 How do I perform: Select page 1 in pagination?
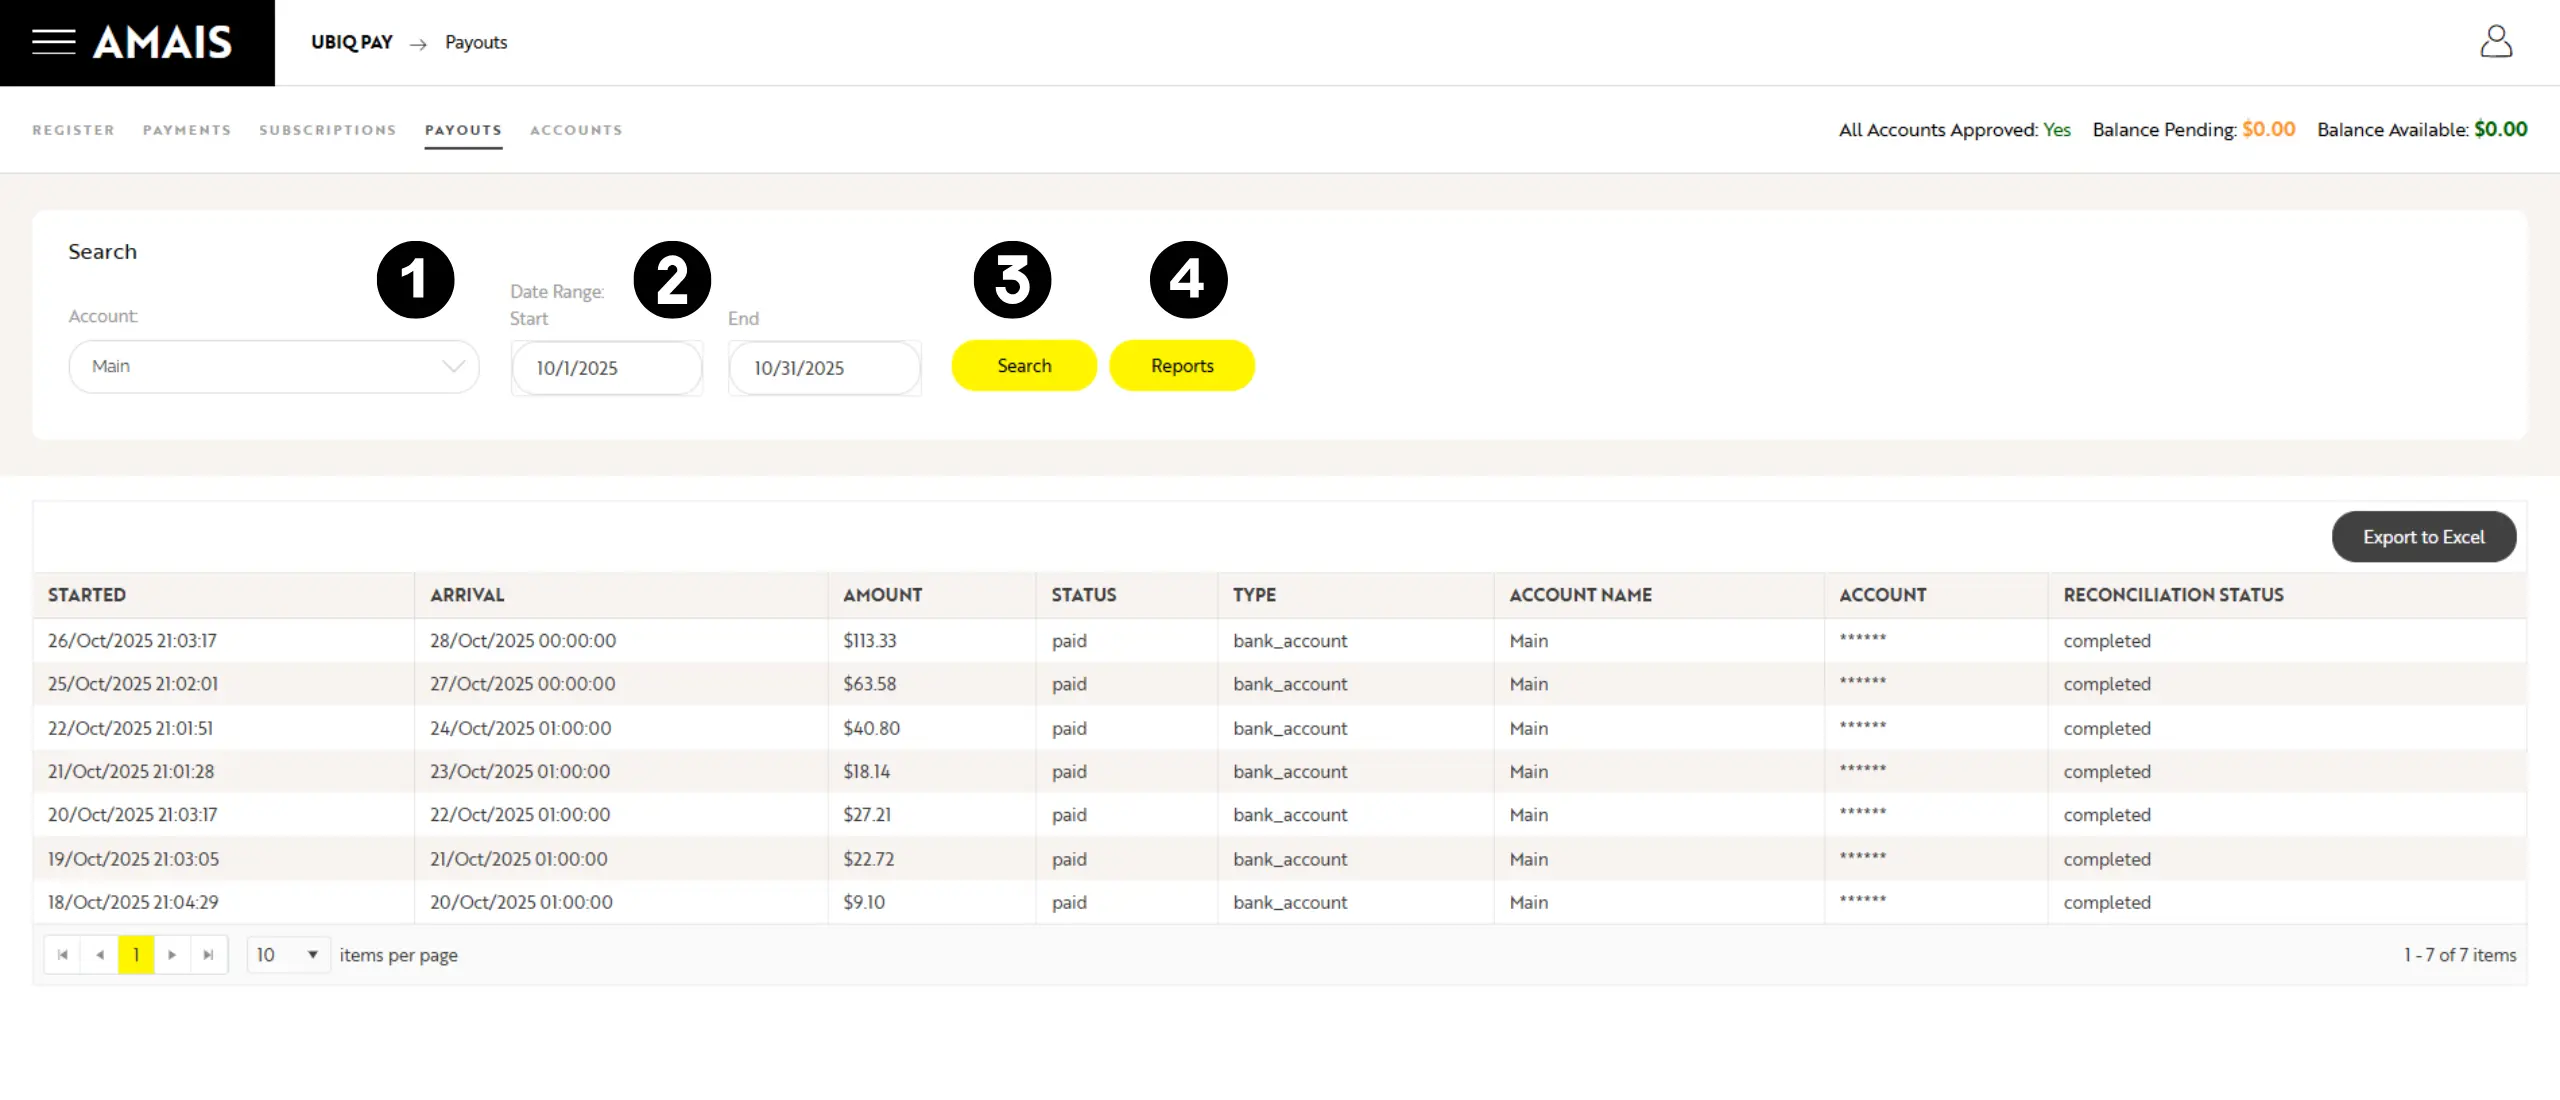tap(136, 955)
